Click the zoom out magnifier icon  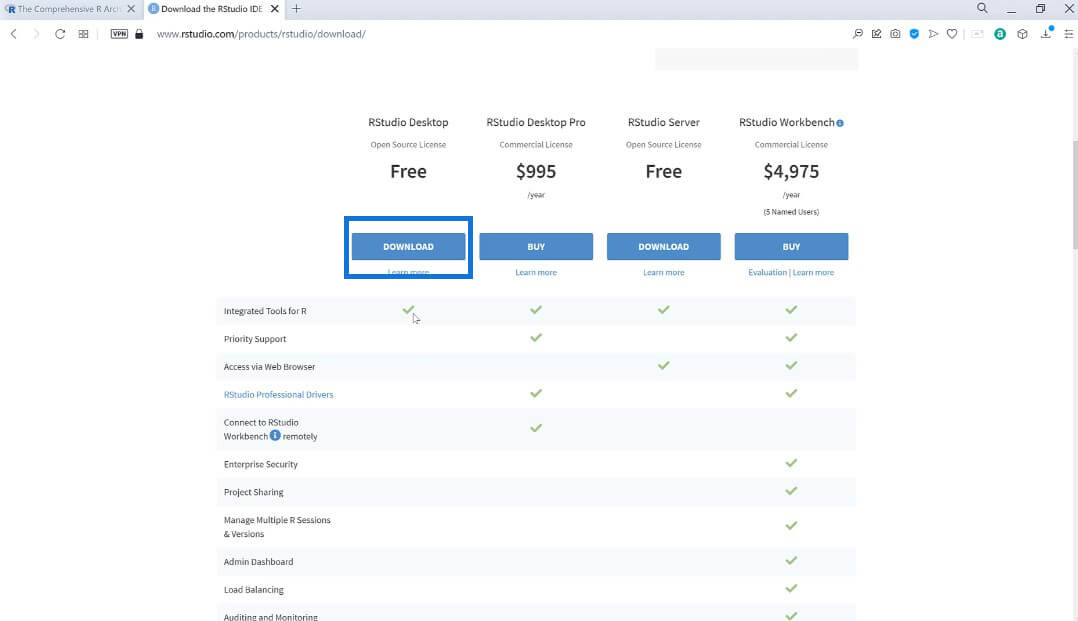tap(857, 34)
